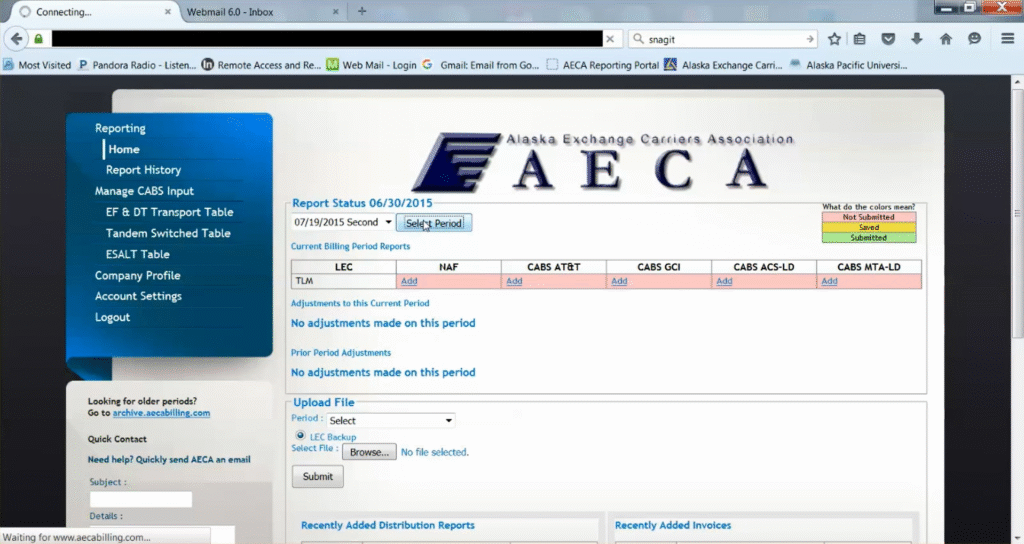
Task: Expand the Upload File Period Select dropdown
Action: point(391,421)
